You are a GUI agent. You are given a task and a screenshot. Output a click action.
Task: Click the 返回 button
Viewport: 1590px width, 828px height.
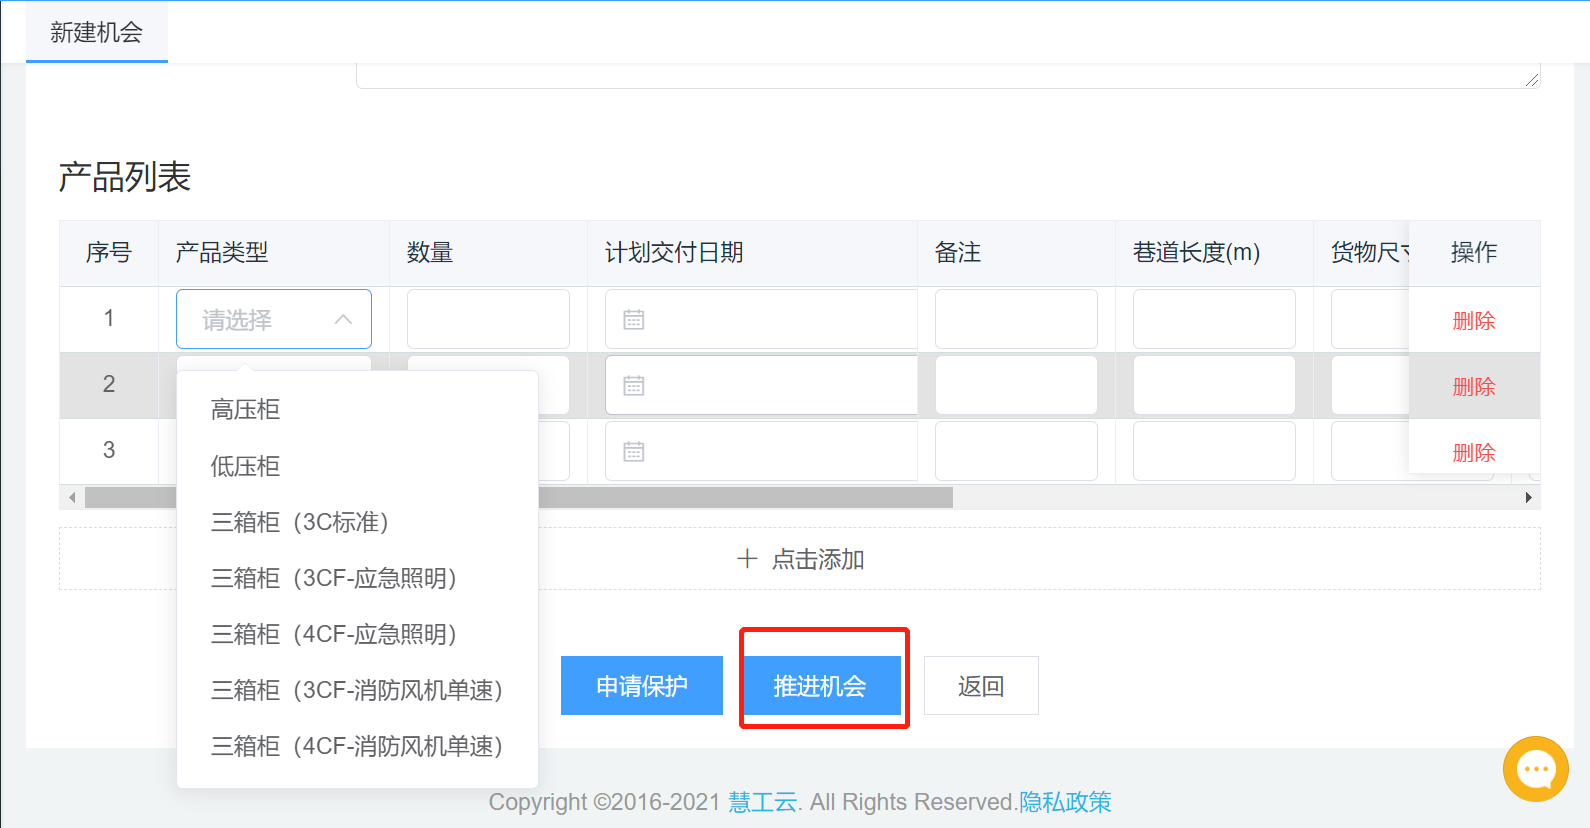coord(980,686)
